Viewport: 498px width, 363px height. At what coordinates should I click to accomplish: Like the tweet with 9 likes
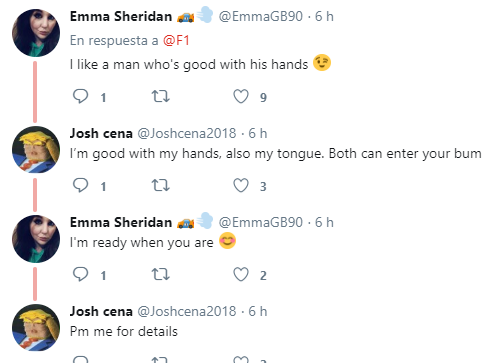241,97
